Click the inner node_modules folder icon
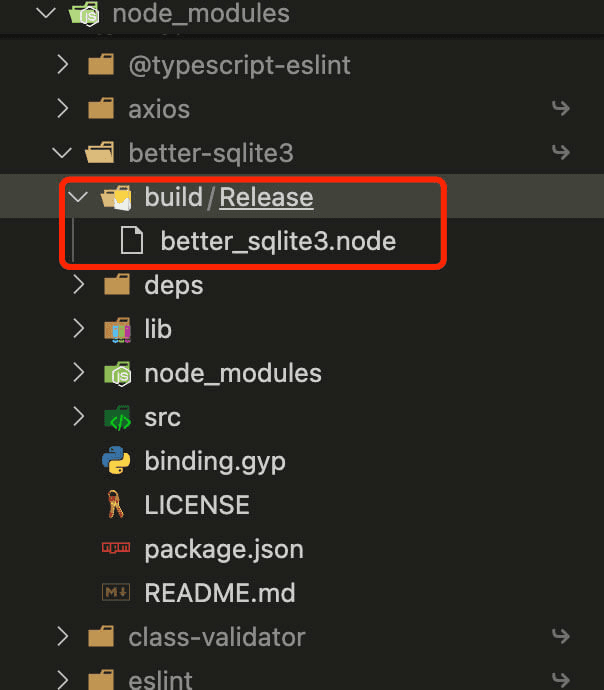 [117, 373]
